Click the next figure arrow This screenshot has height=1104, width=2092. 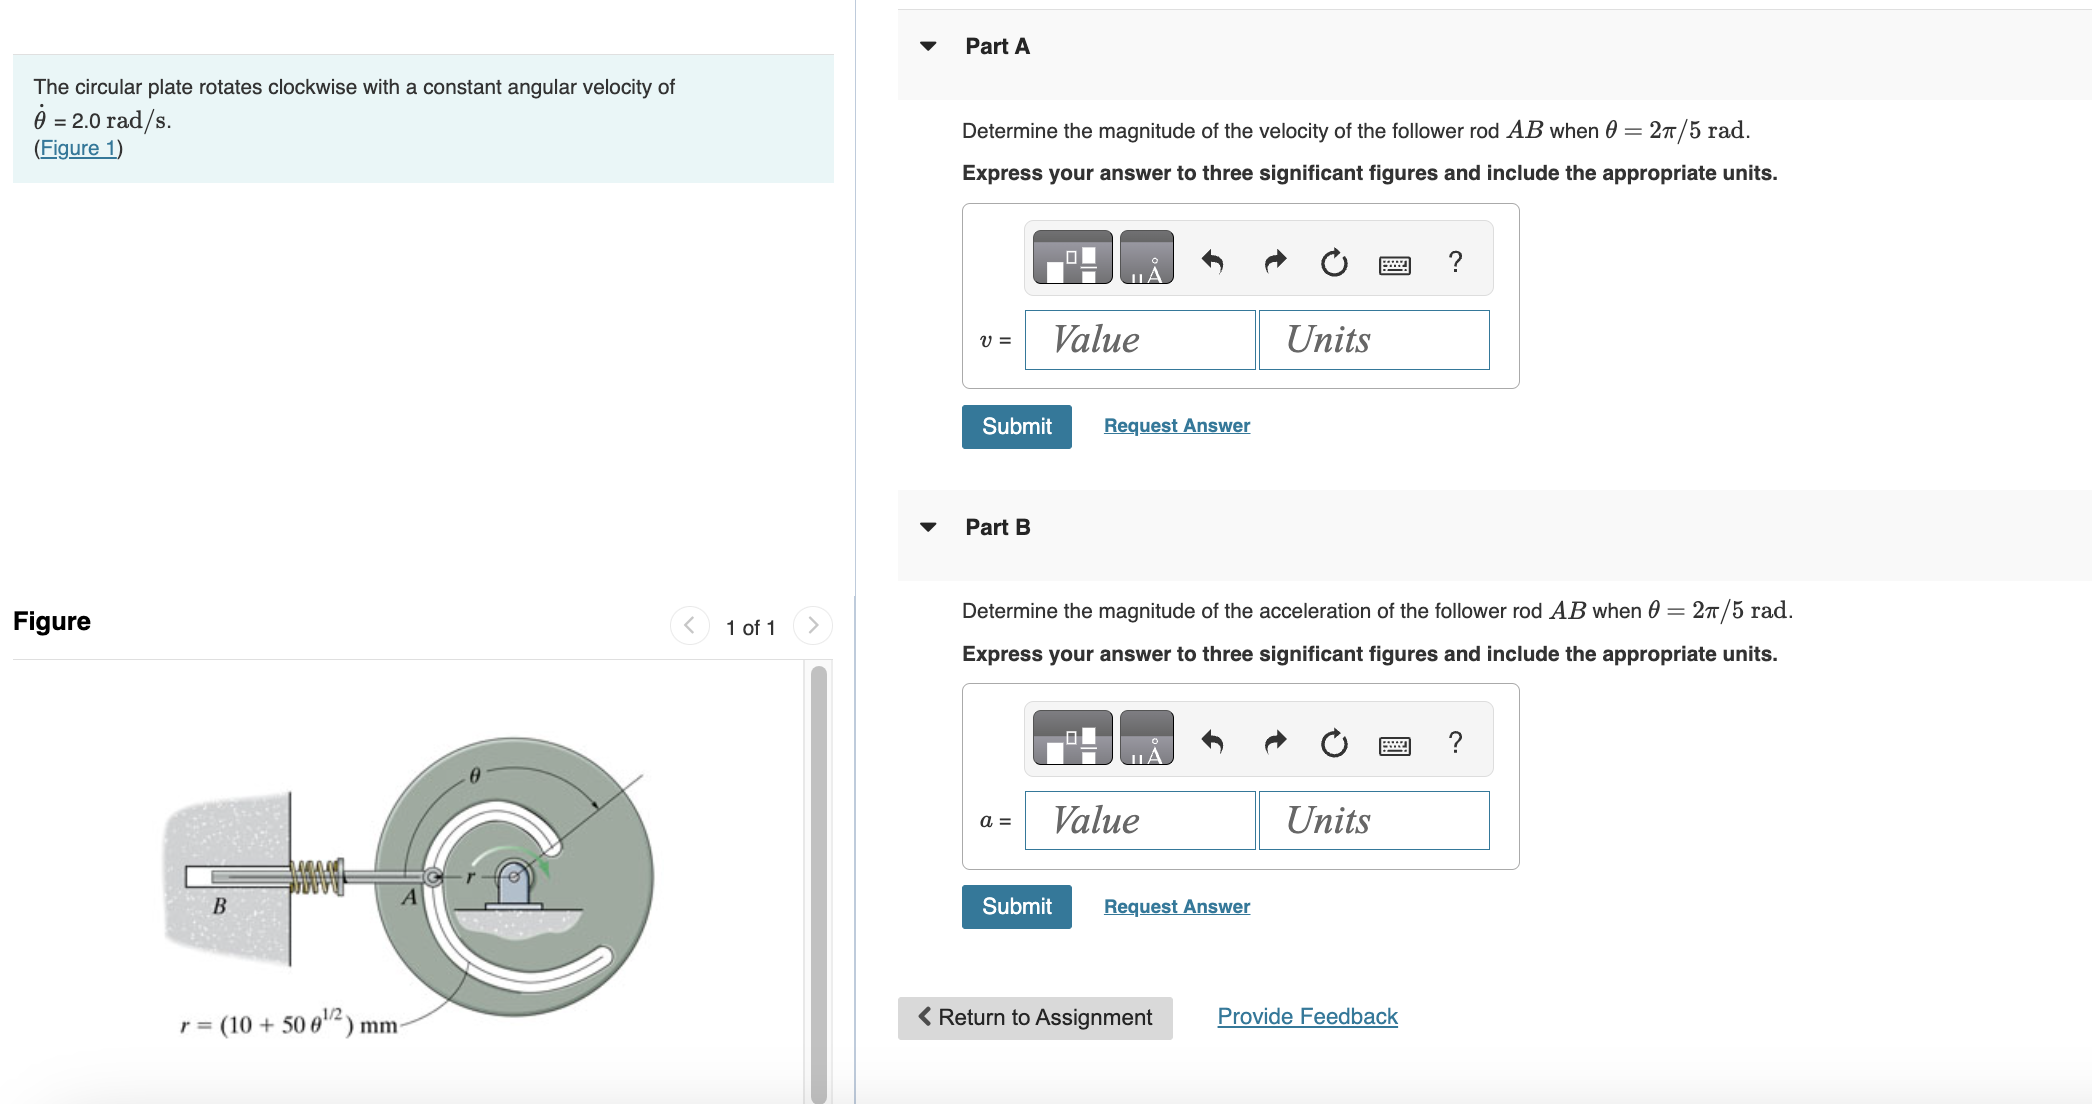click(x=813, y=625)
